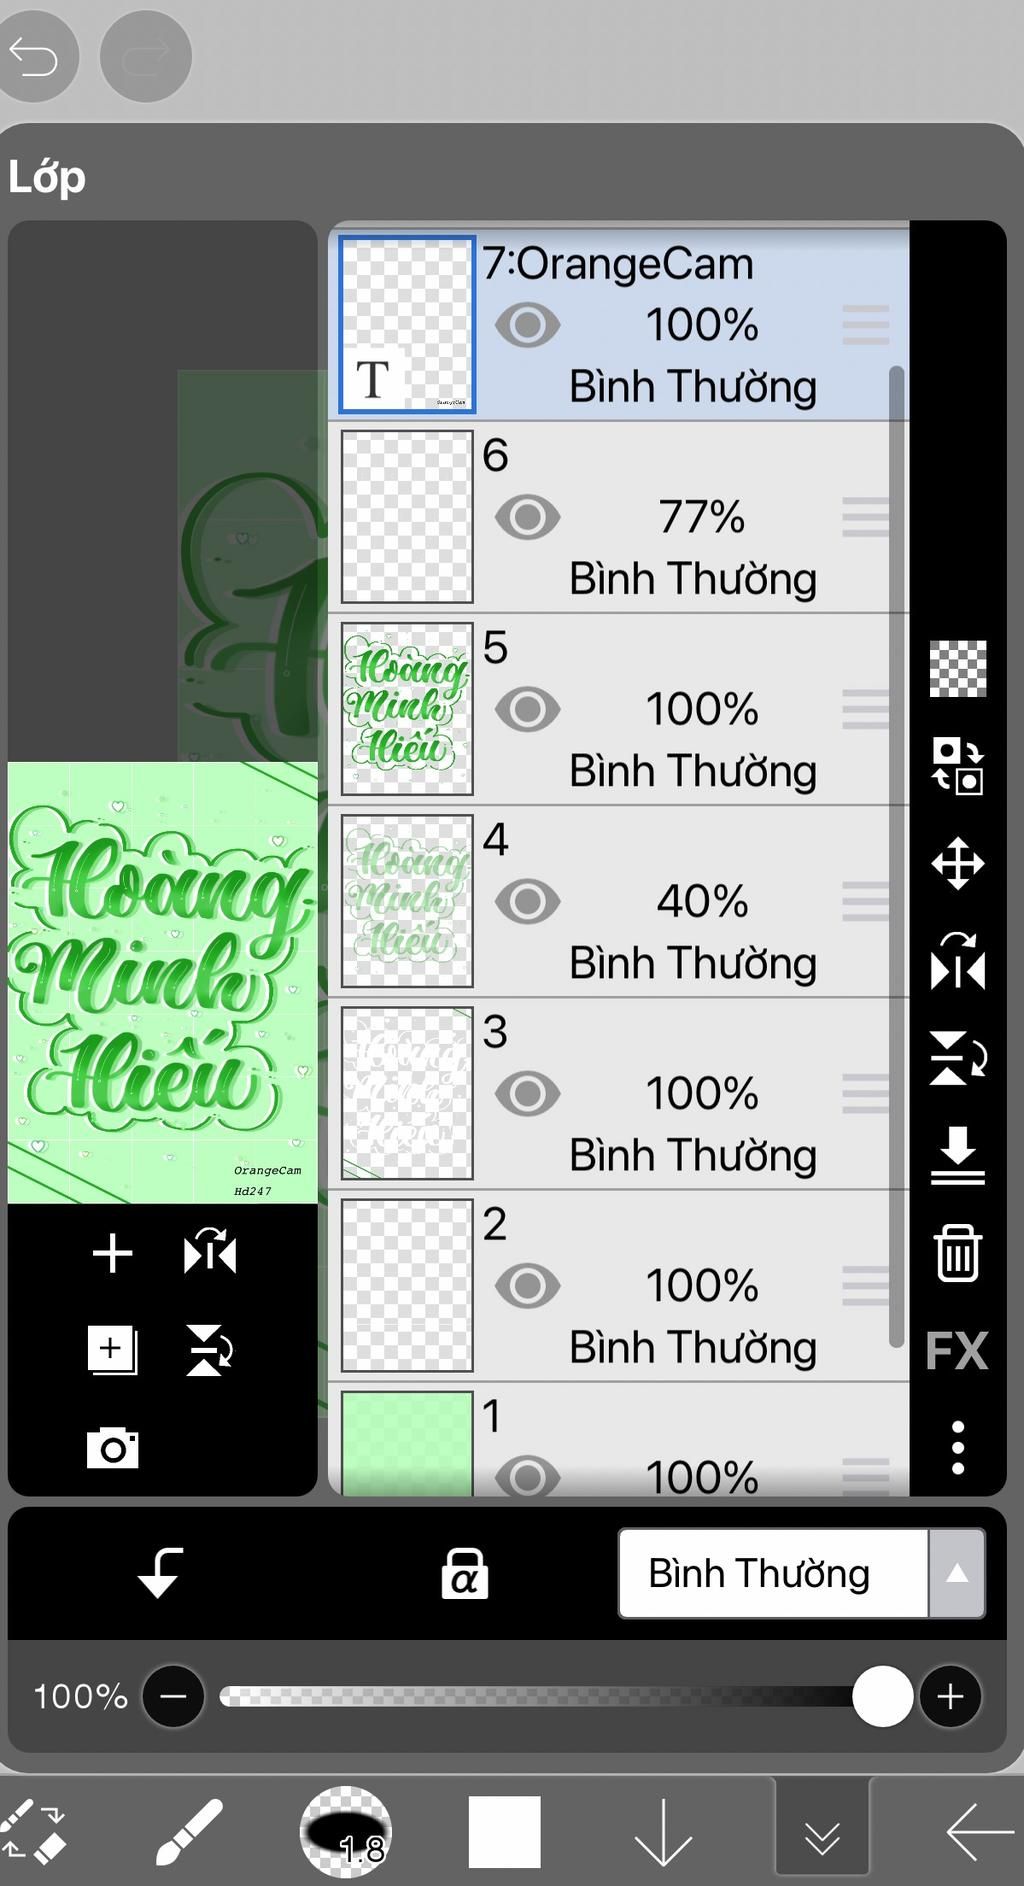The width and height of the screenshot is (1024, 1886).
Task: Toggle visibility of layer 5
Action: point(528,709)
